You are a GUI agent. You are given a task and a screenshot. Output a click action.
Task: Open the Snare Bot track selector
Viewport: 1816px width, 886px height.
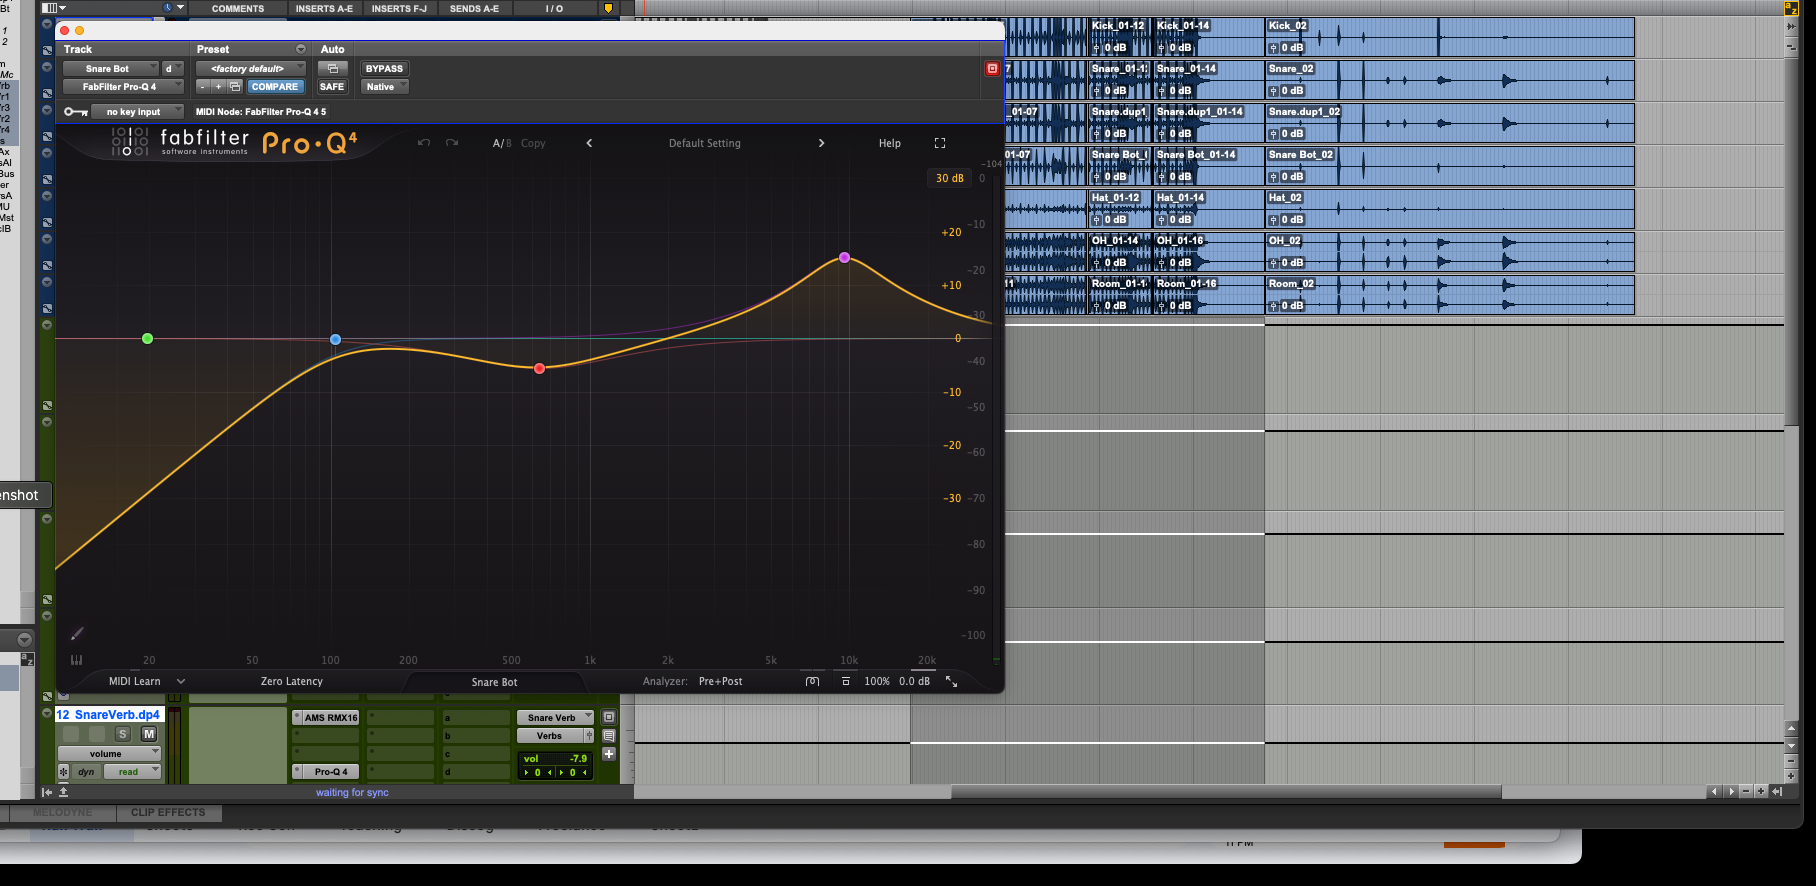click(110, 69)
